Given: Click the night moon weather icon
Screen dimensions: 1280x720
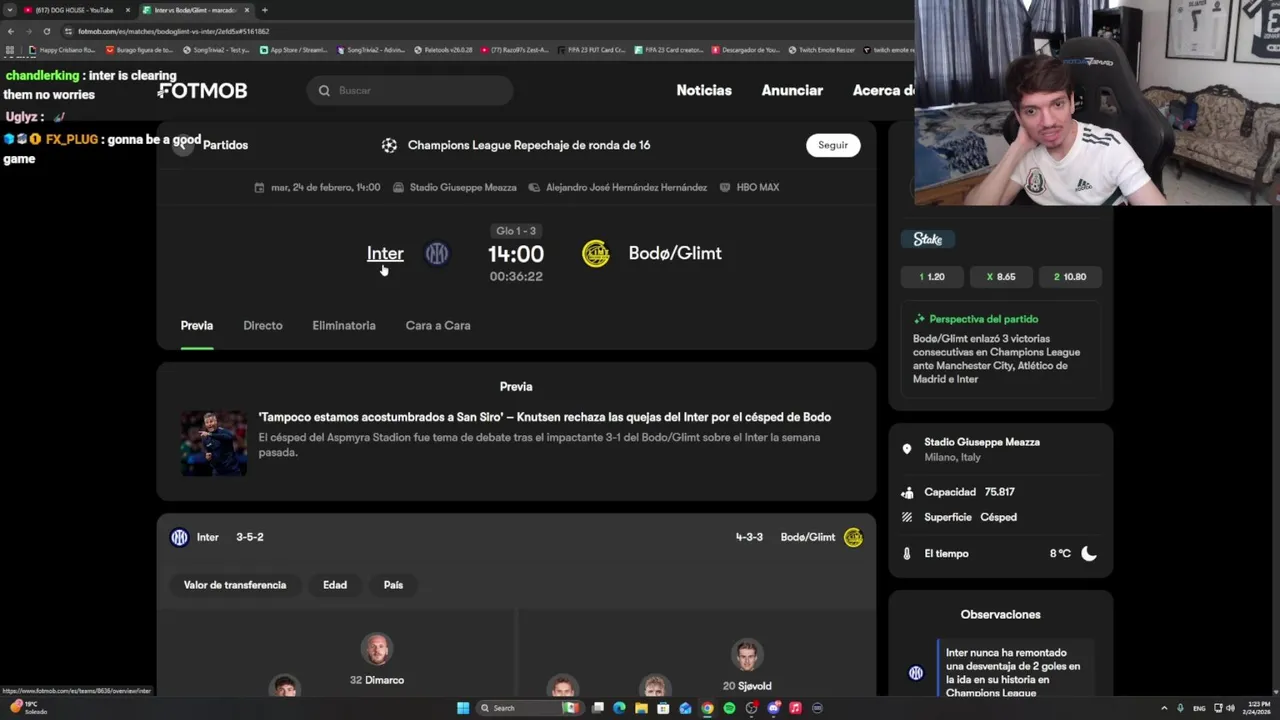Looking at the screenshot, I should [1089, 553].
